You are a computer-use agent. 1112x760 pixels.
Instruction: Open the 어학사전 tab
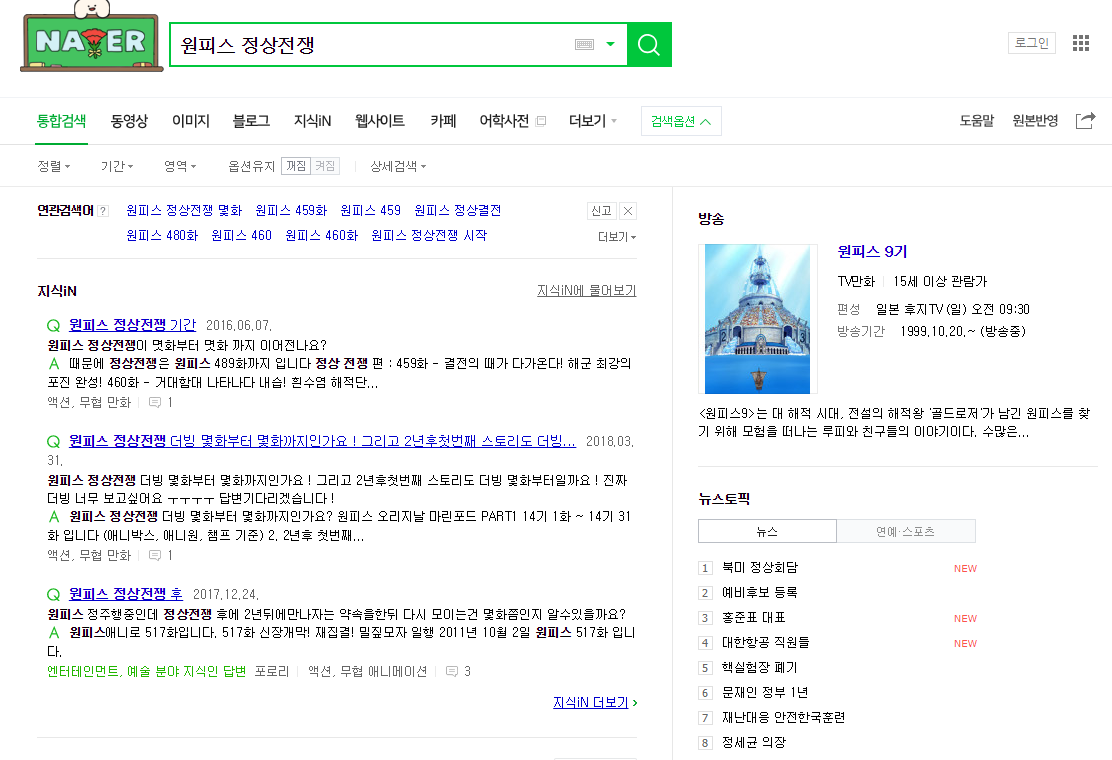coord(504,121)
